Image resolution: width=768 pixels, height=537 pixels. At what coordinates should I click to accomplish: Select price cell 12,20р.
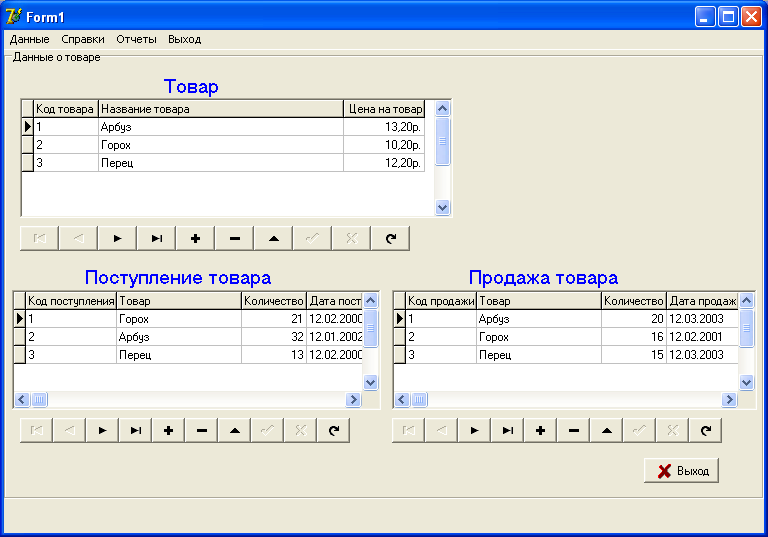tap(384, 163)
